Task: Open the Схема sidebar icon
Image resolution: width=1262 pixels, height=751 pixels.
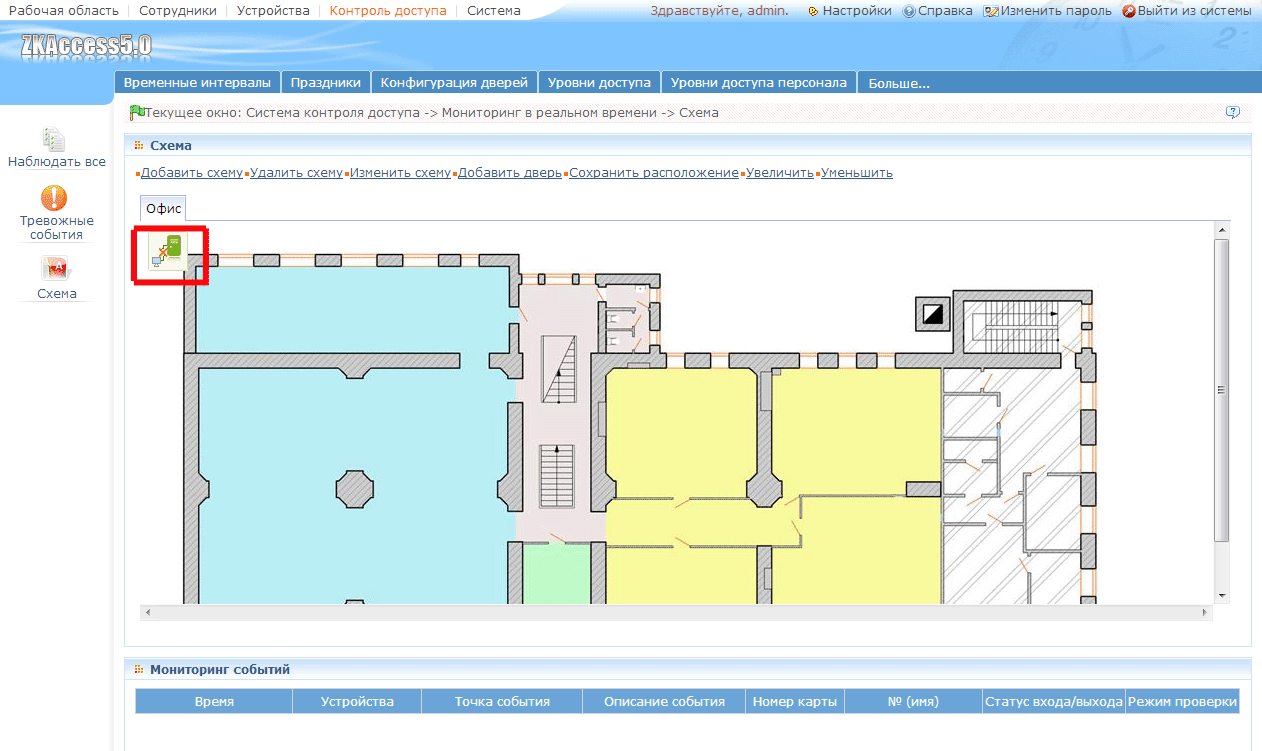Action: coord(55,268)
